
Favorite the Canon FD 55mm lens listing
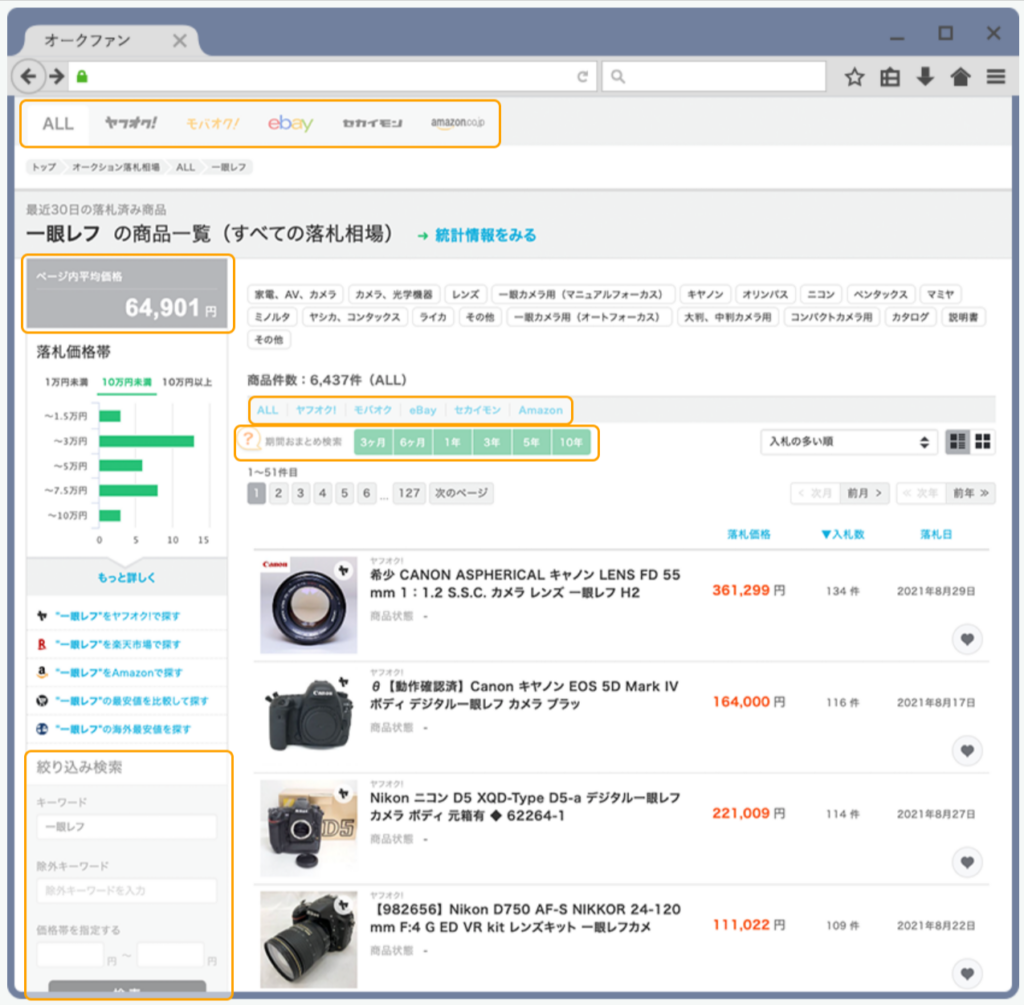(x=966, y=639)
